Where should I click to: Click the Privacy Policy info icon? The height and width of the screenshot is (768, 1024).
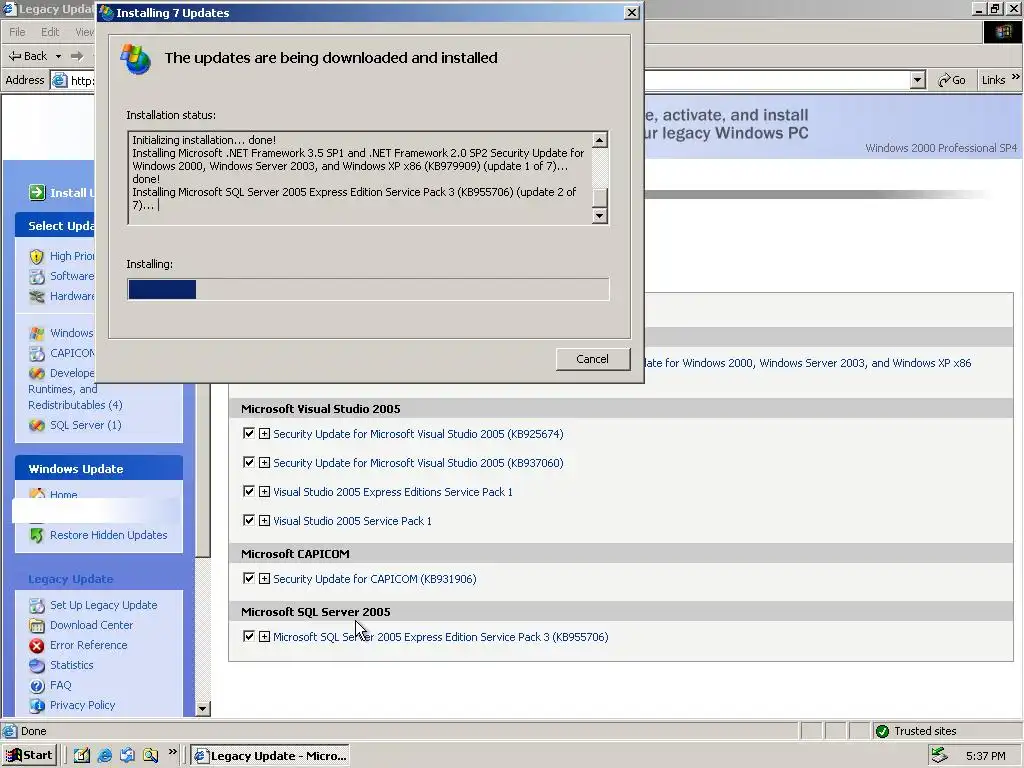(x=37, y=705)
